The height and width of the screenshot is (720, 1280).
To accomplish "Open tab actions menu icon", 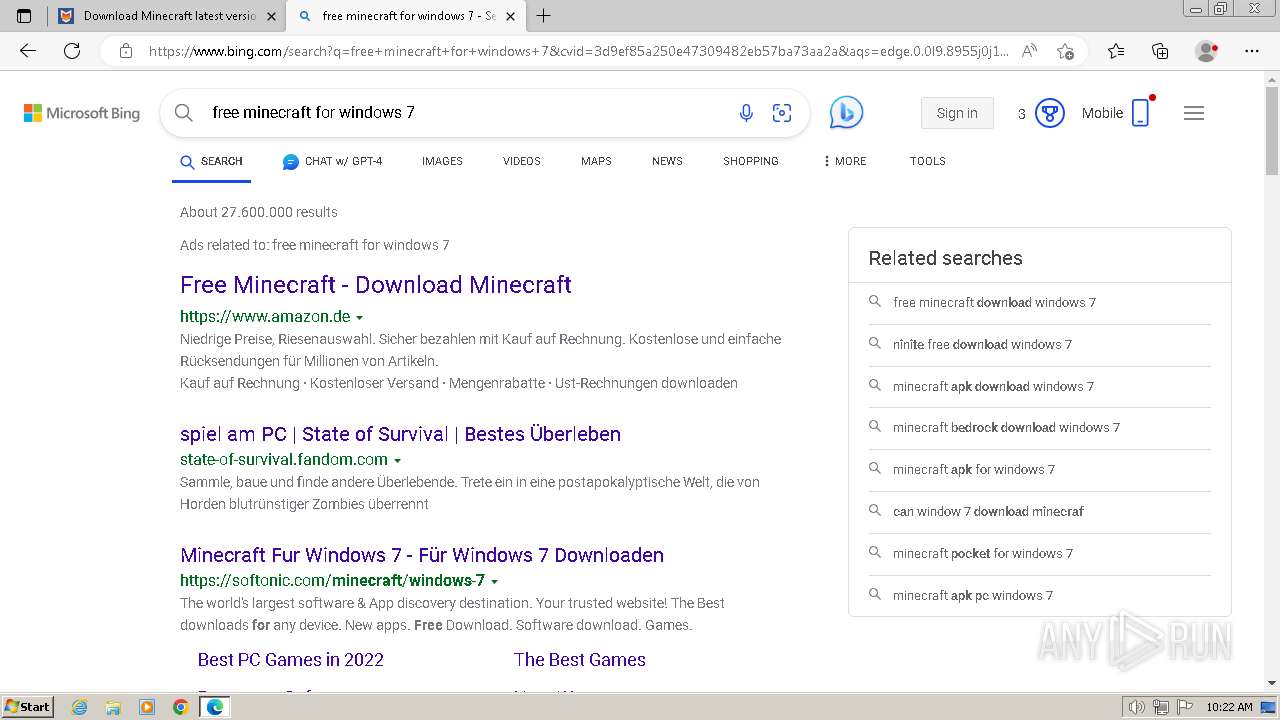I will tap(24, 16).
